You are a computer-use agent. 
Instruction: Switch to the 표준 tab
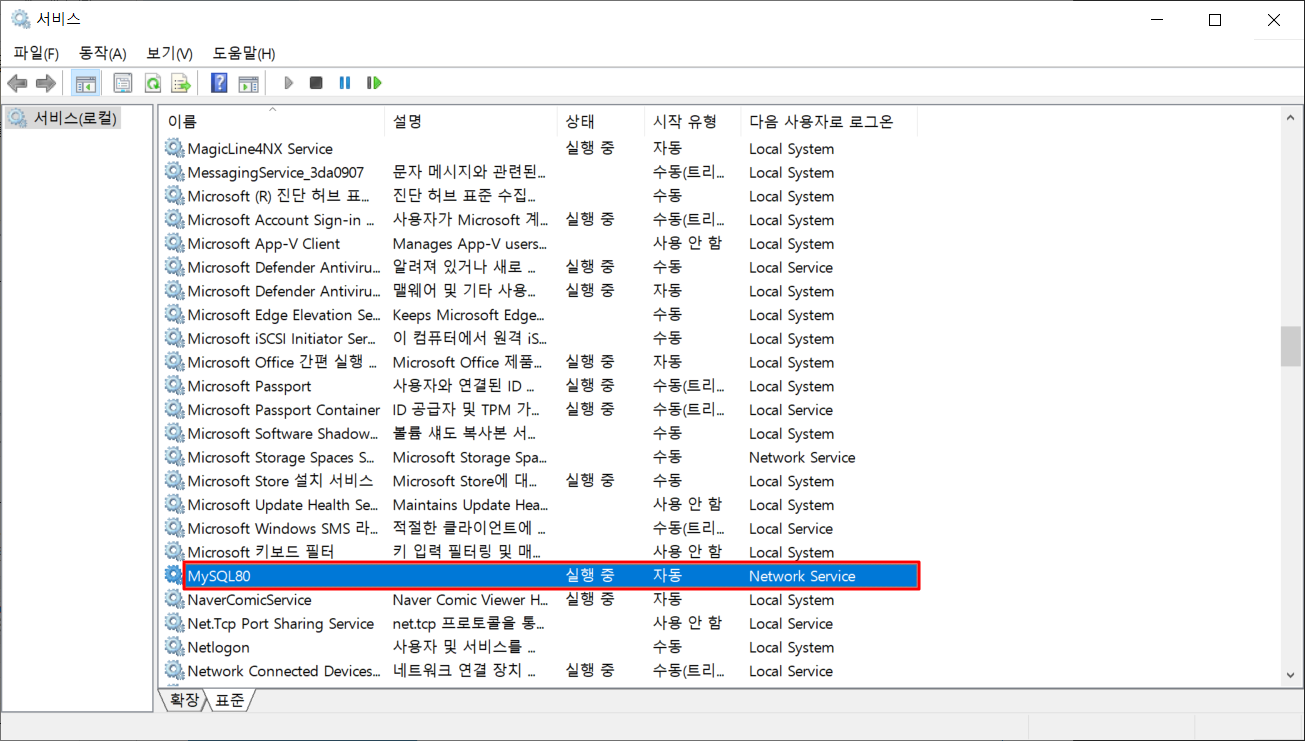click(x=229, y=700)
